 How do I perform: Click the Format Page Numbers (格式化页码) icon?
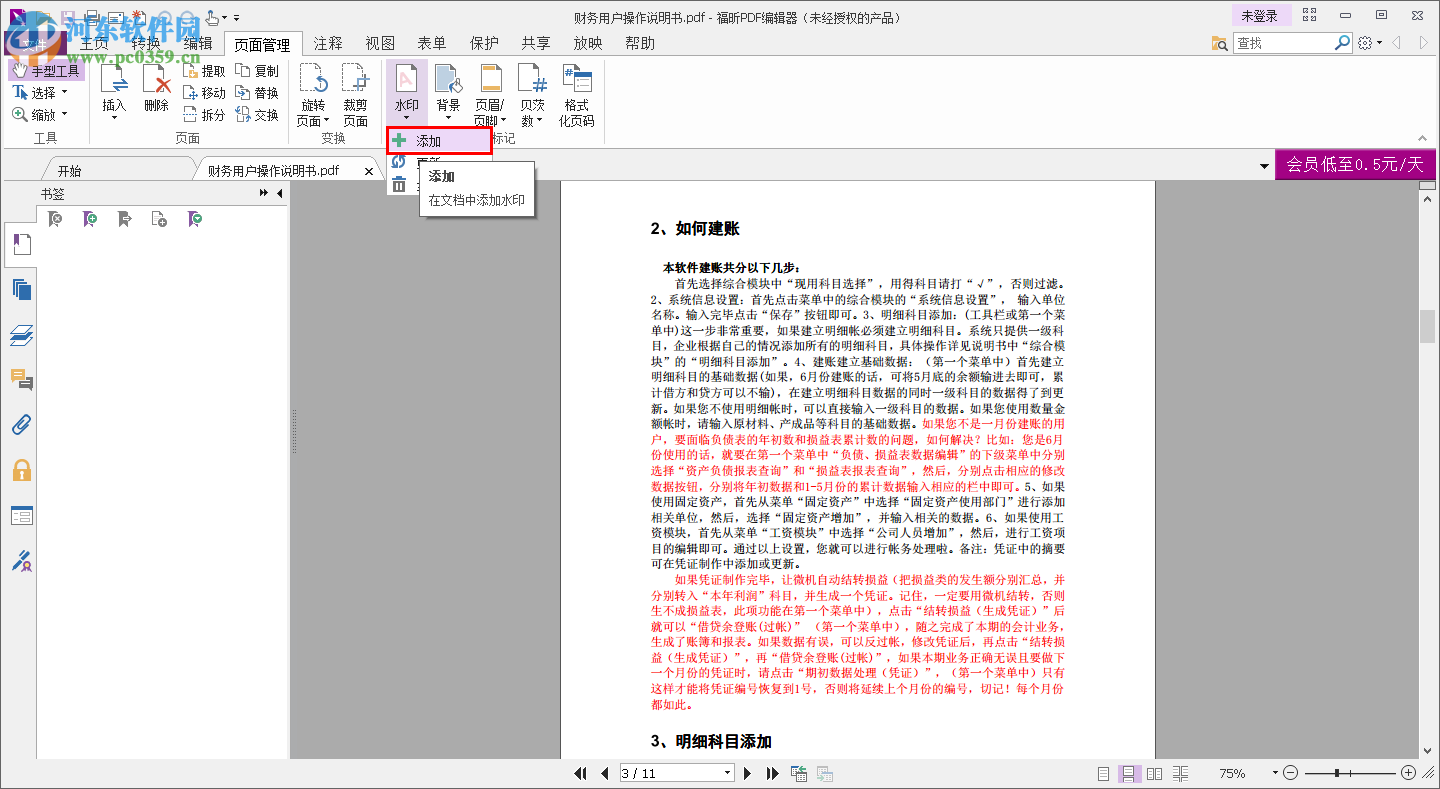point(576,80)
